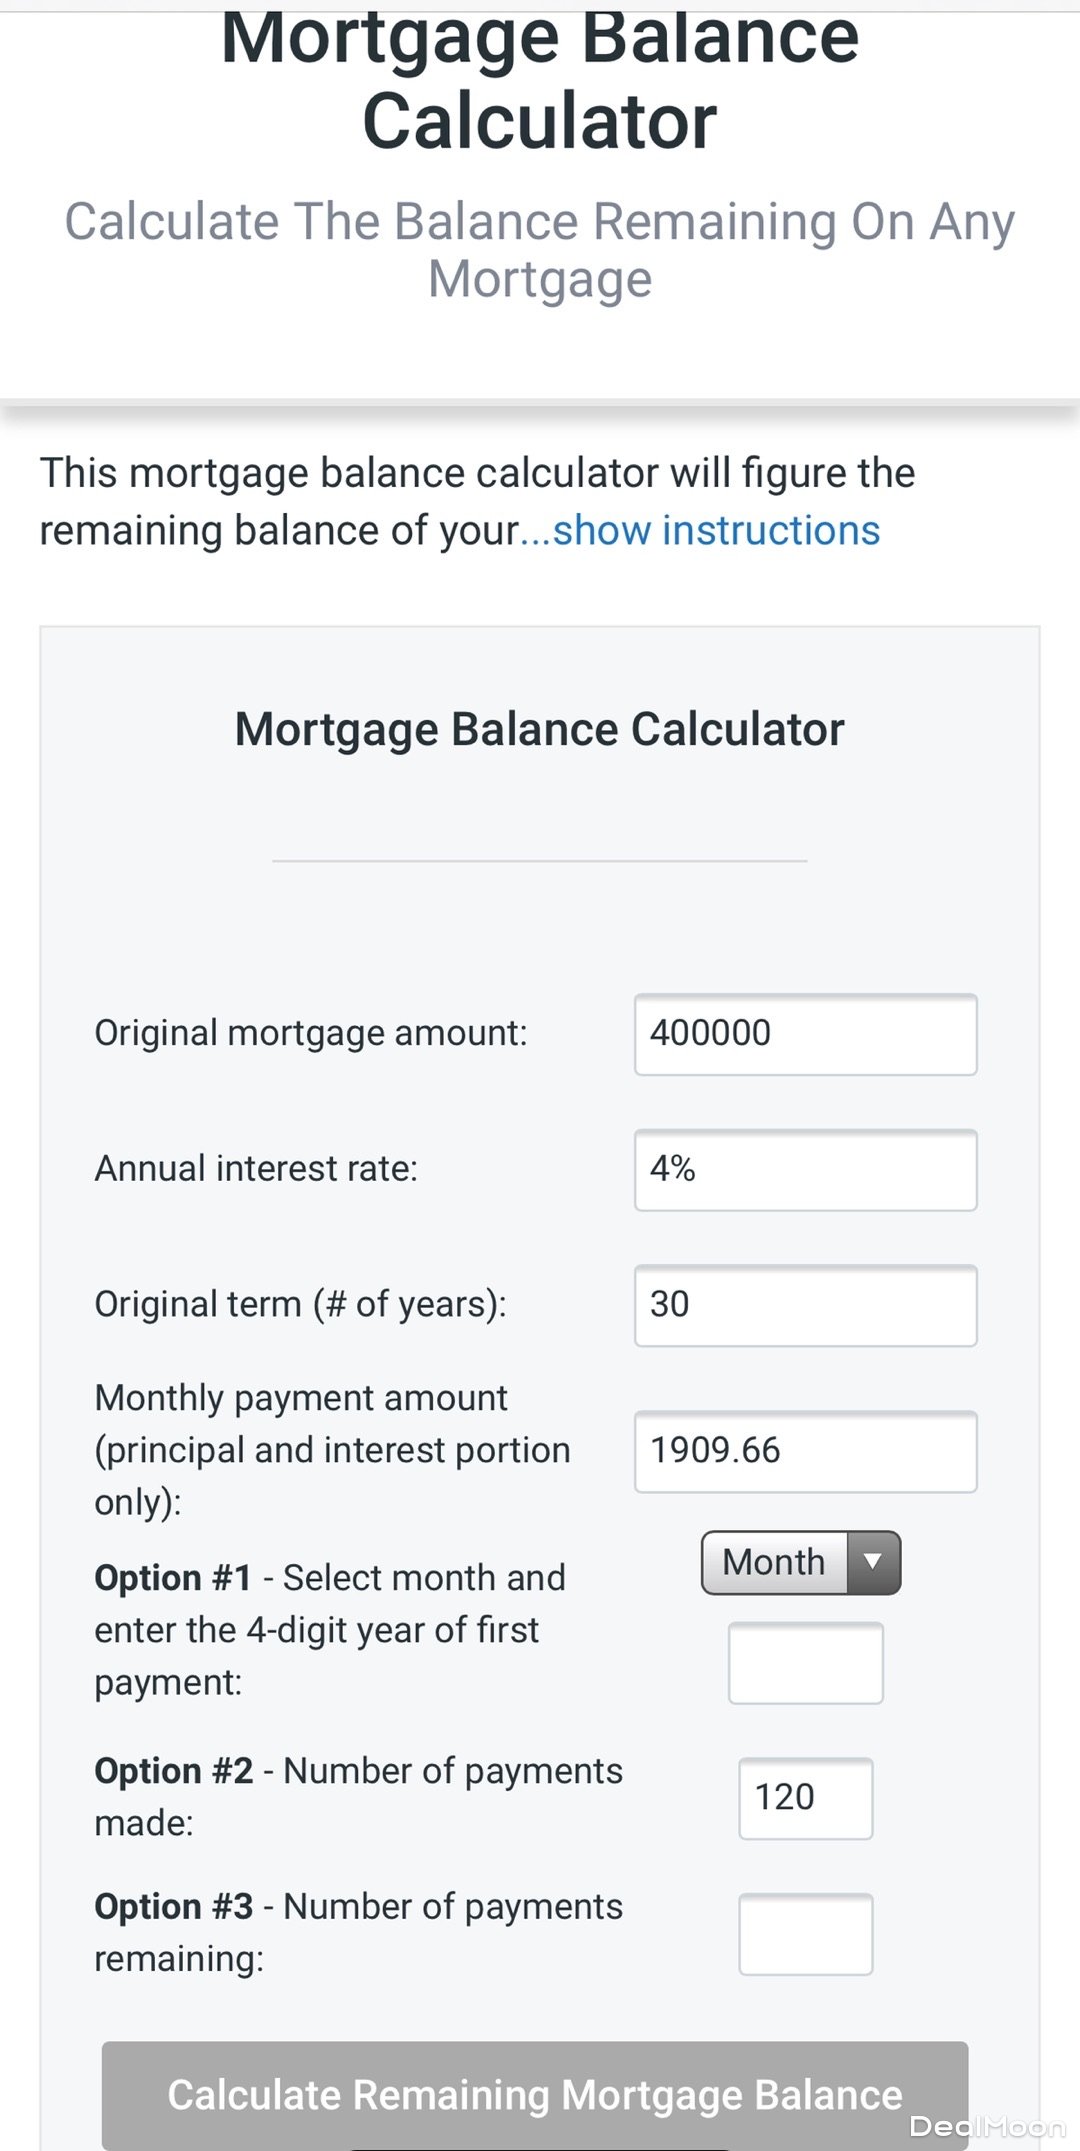Click the 4-digit year input box

pyautogui.click(x=805, y=1663)
